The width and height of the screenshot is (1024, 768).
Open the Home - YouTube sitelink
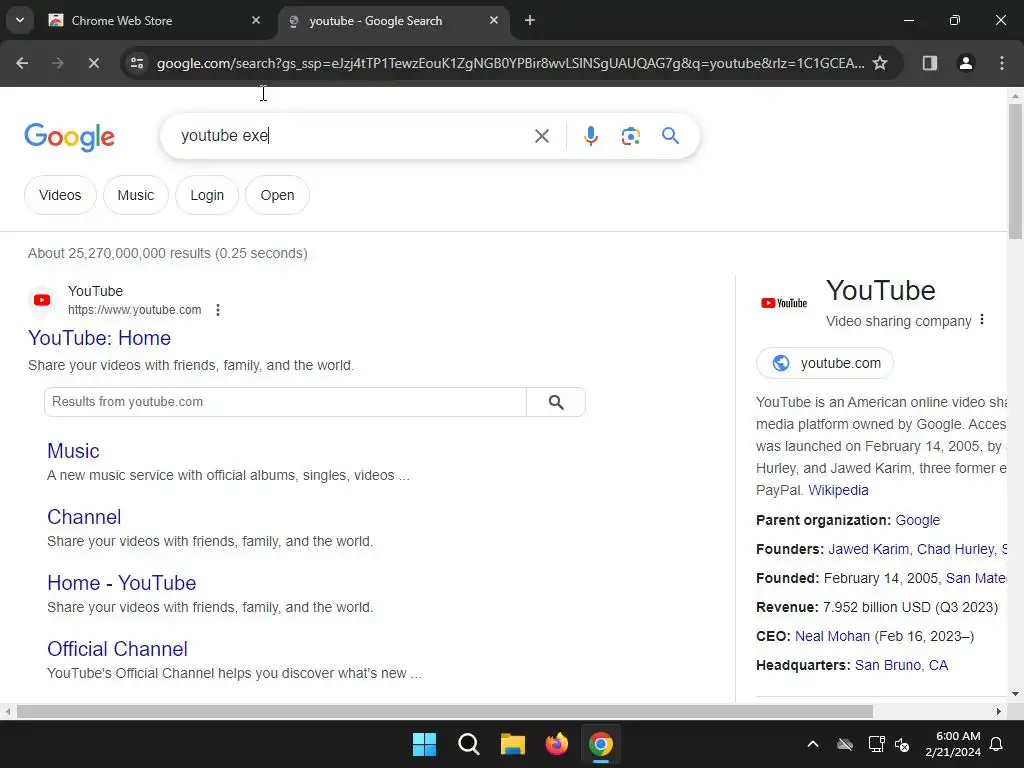pyautogui.click(x=121, y=583)
